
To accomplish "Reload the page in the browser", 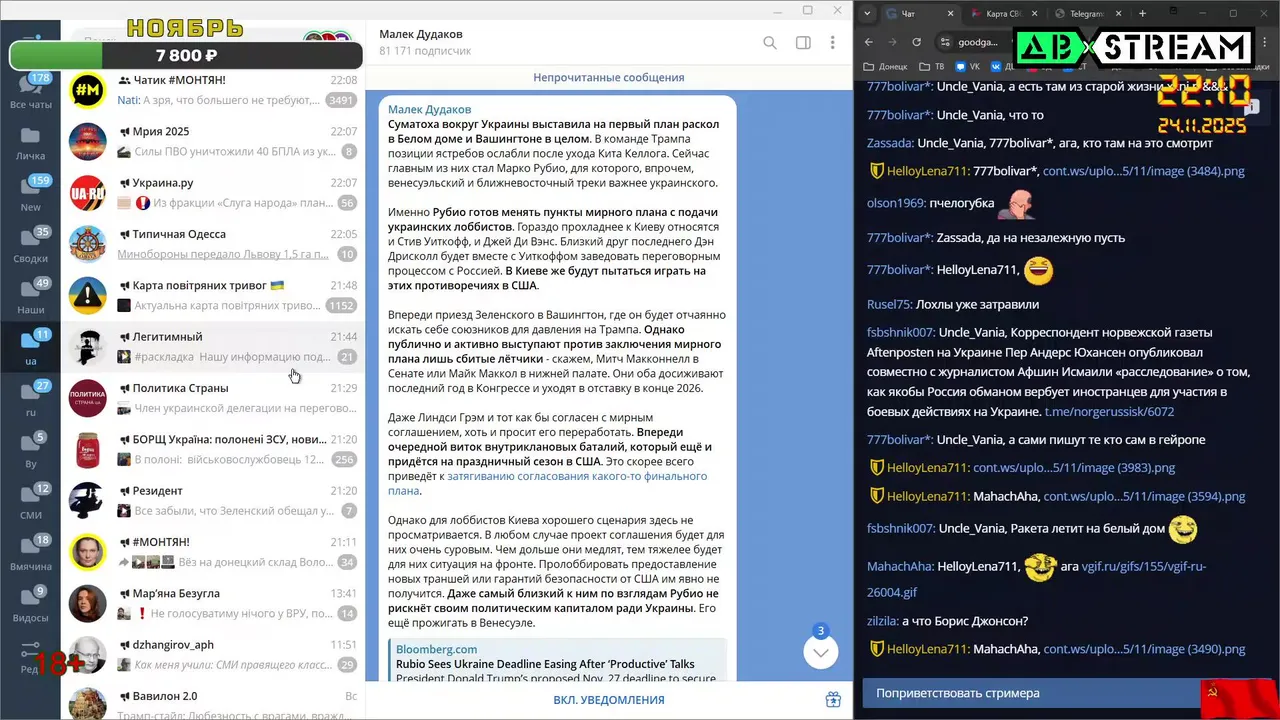I will pyautogui.click(x=917, y=42).
